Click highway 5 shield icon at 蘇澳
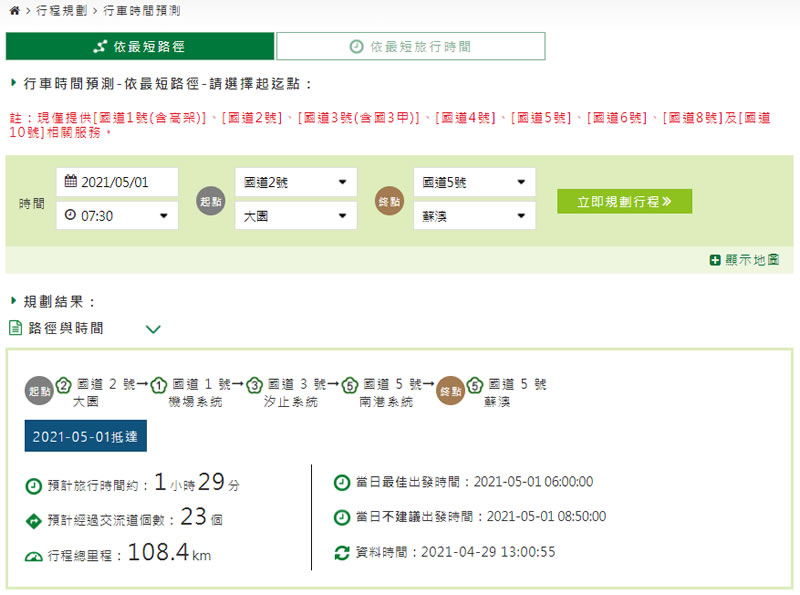The width and height of the screenshot is (800, 595). 474,385
